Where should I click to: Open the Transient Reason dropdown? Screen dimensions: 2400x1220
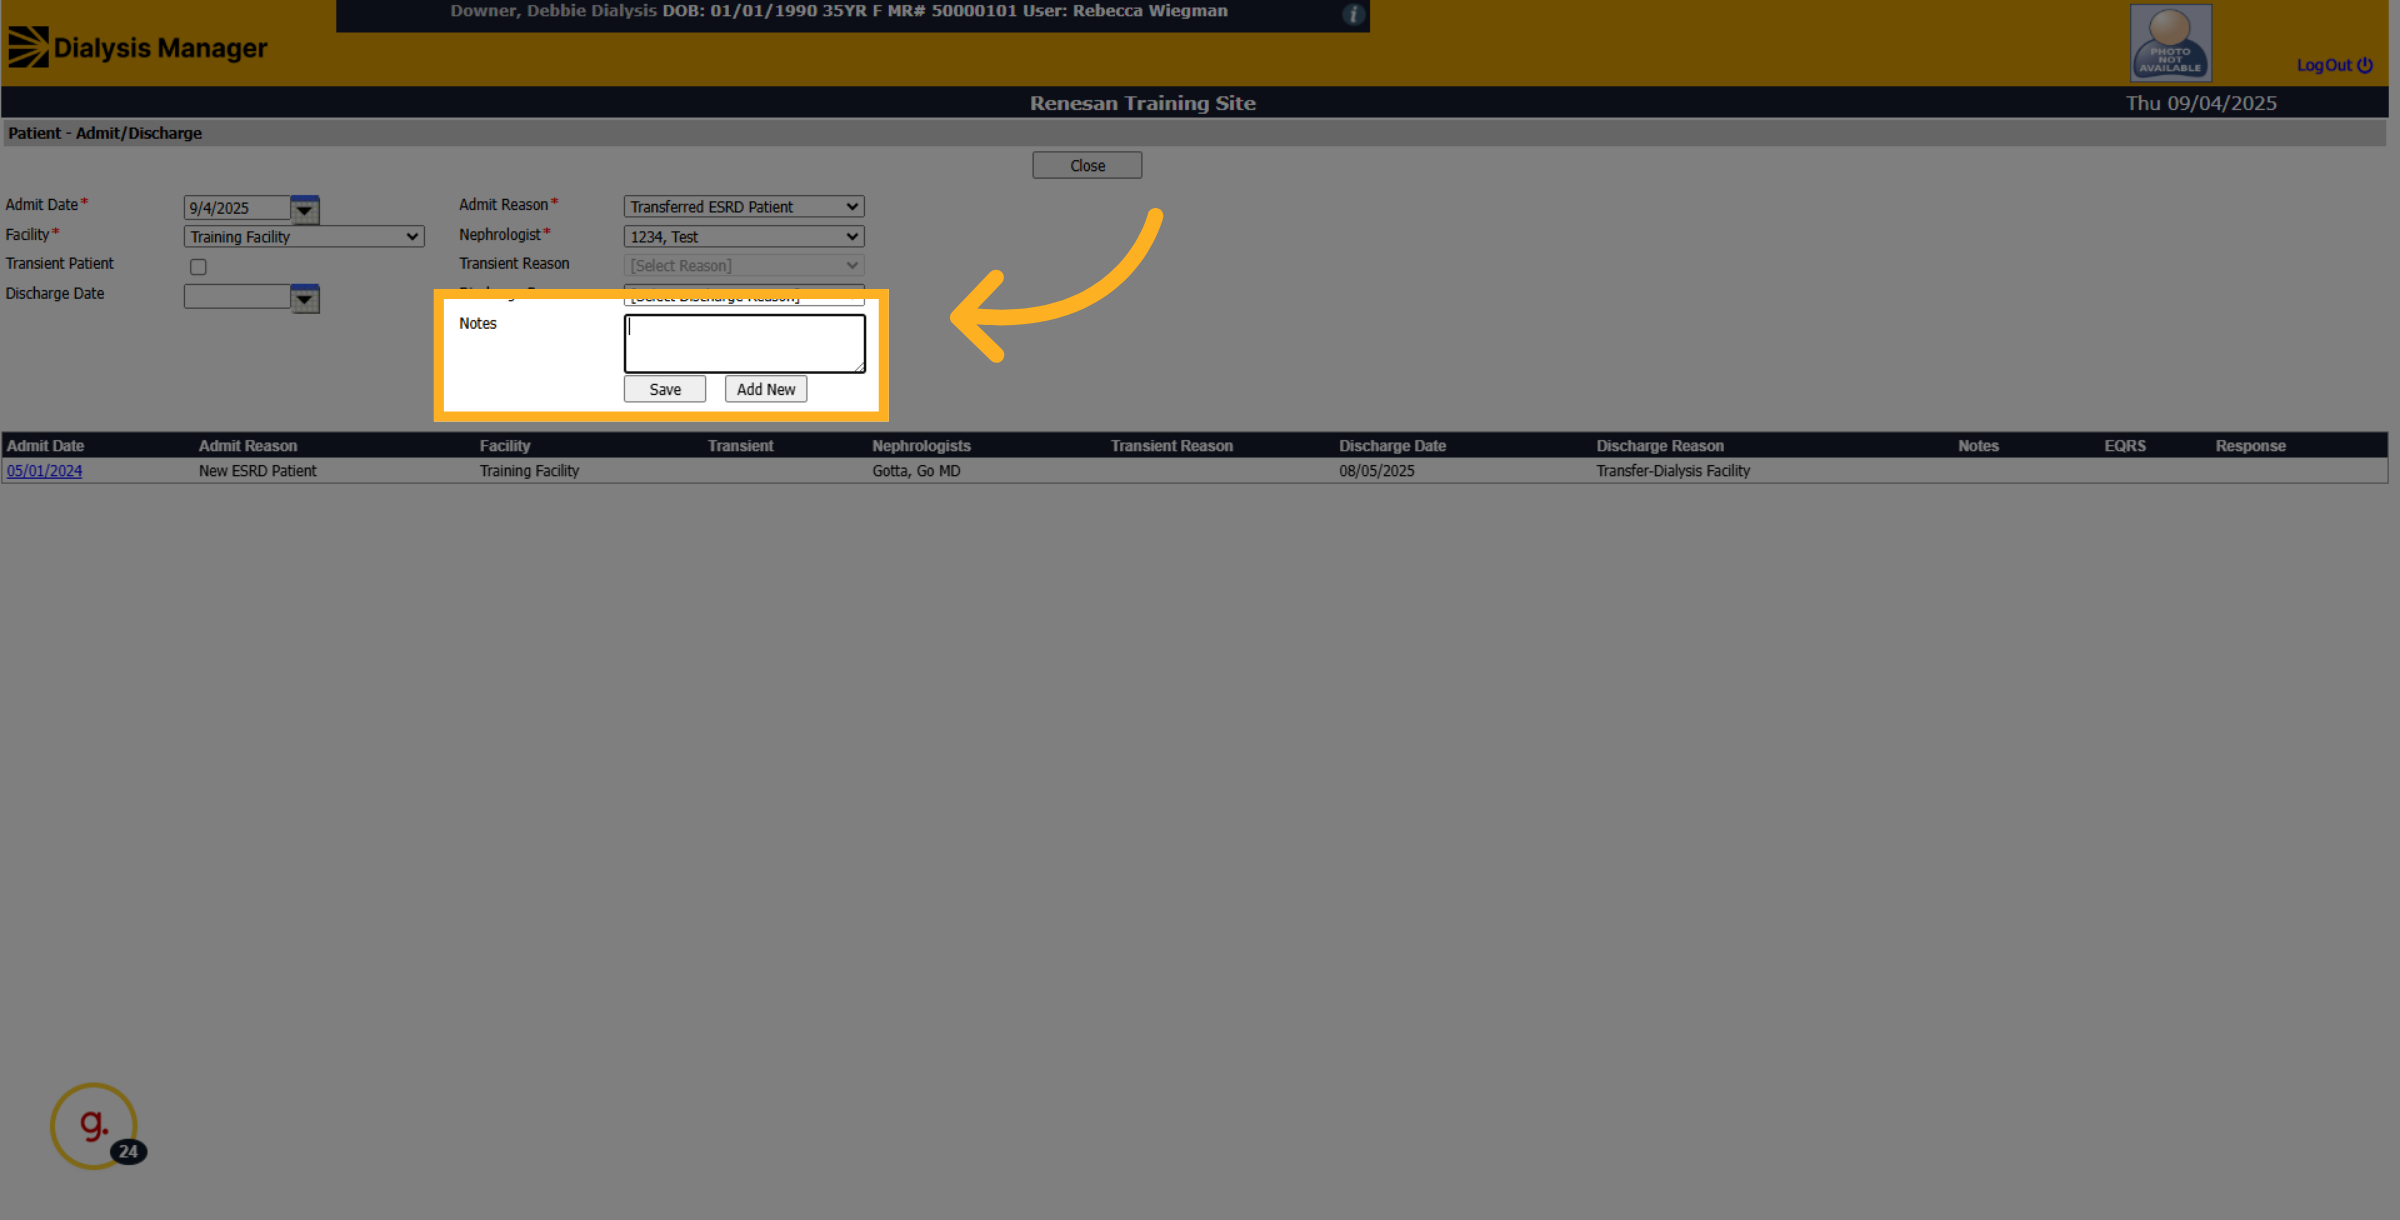(744, 265)
